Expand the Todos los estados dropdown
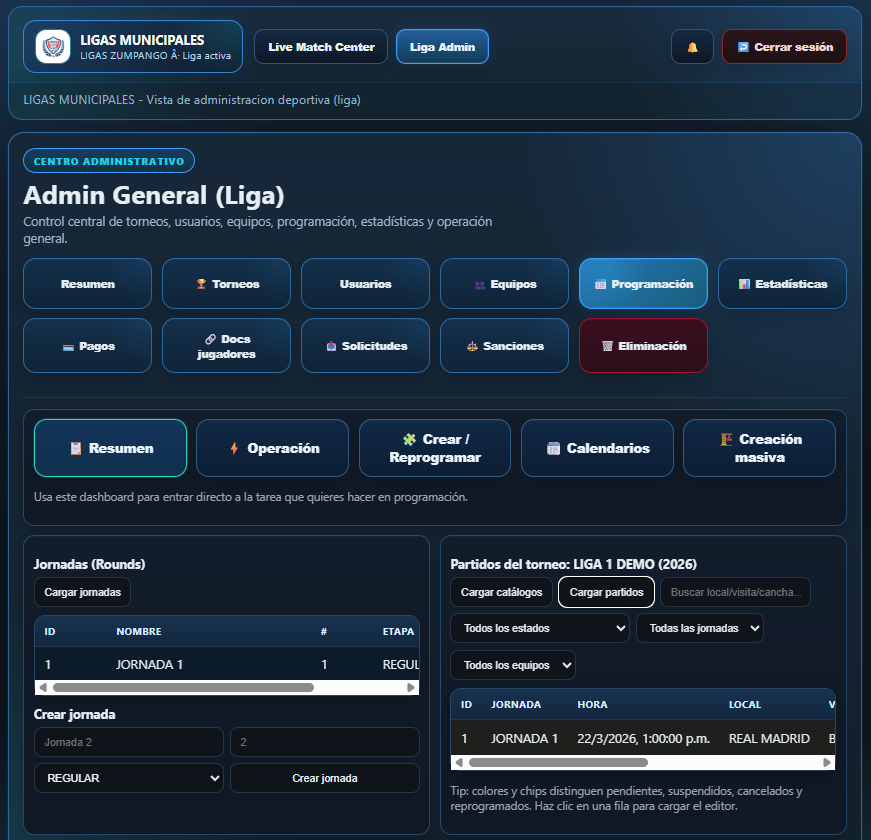This screenshot has height=840, width=871. point(540,628)
